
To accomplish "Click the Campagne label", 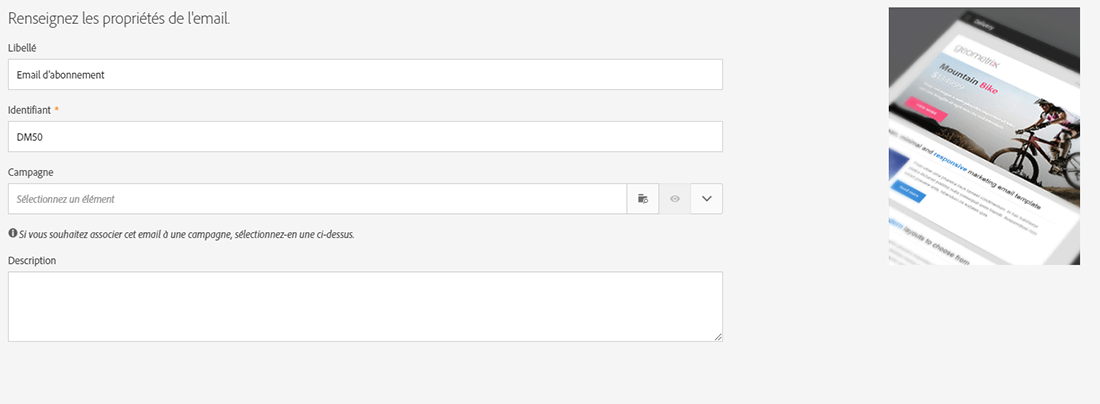I will click(x=30, y=172).
